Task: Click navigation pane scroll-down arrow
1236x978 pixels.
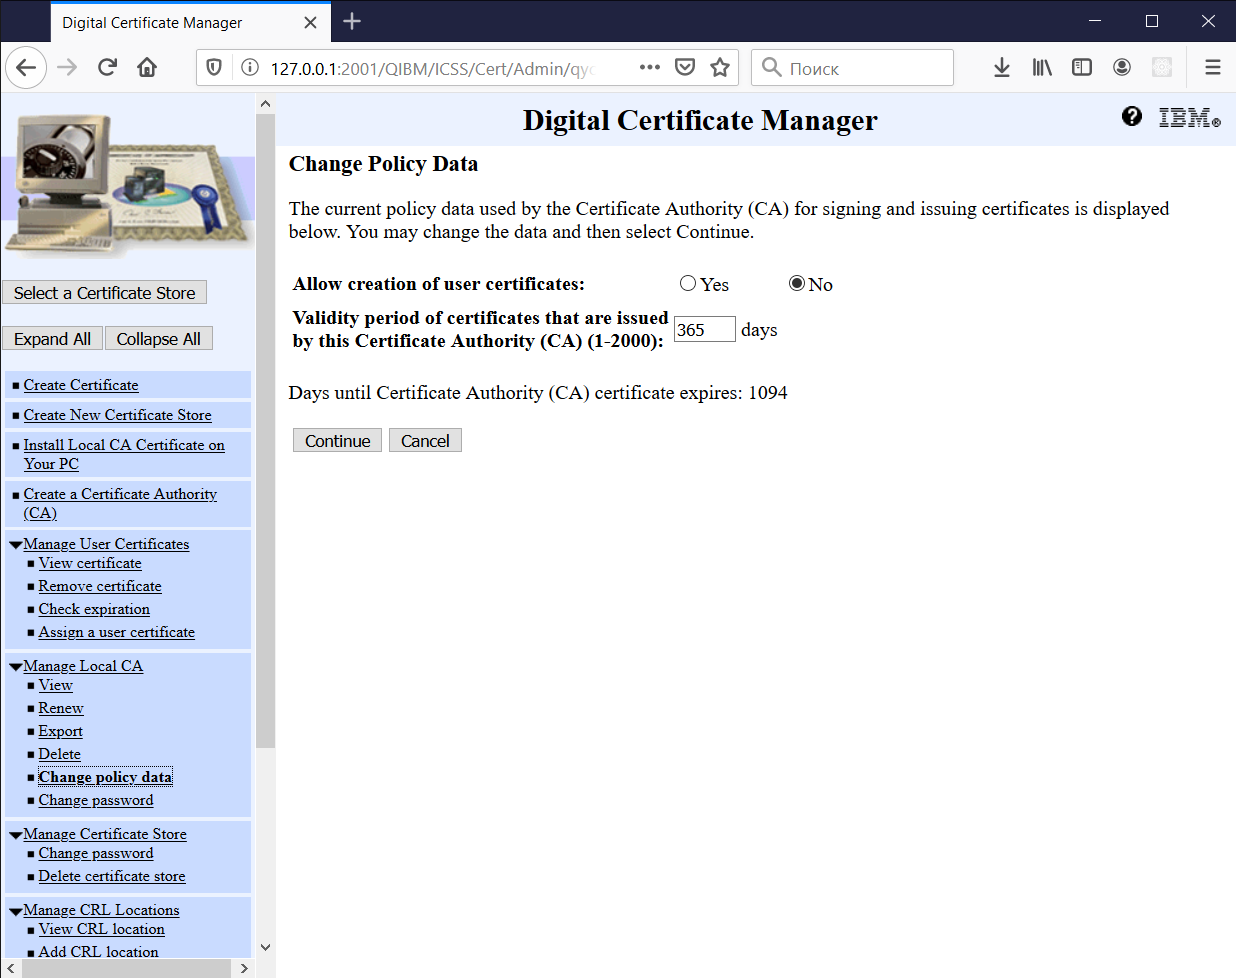Action: click(x=265, y=947)
